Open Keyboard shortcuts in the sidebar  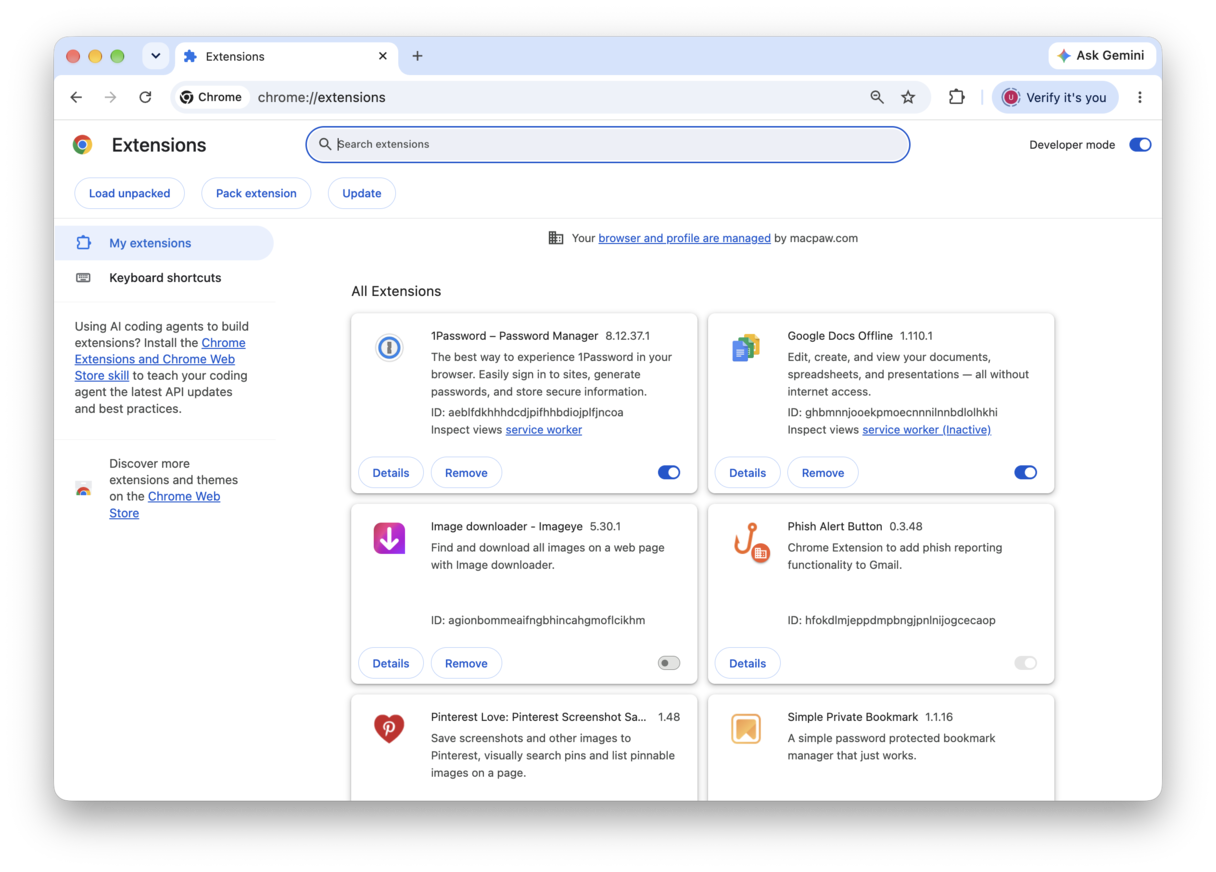164,278
